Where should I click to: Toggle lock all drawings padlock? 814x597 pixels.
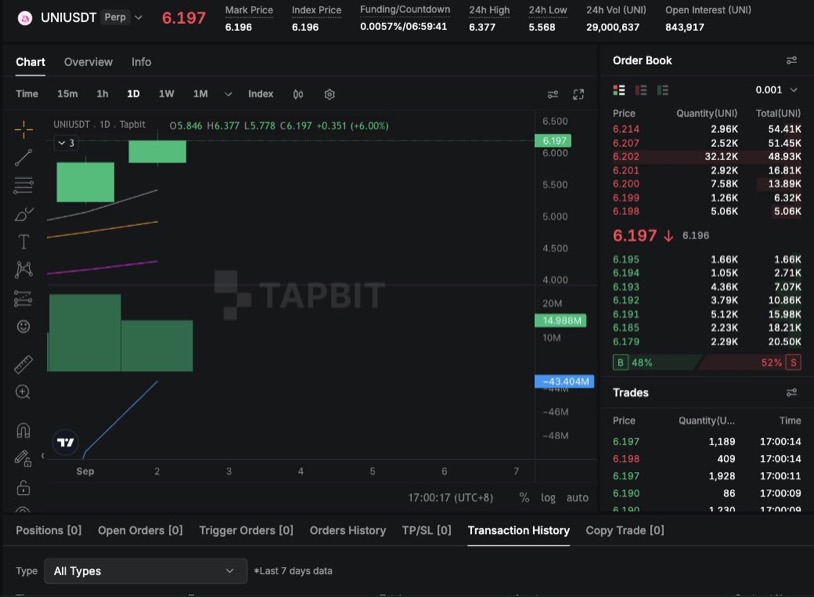point(23,487)
